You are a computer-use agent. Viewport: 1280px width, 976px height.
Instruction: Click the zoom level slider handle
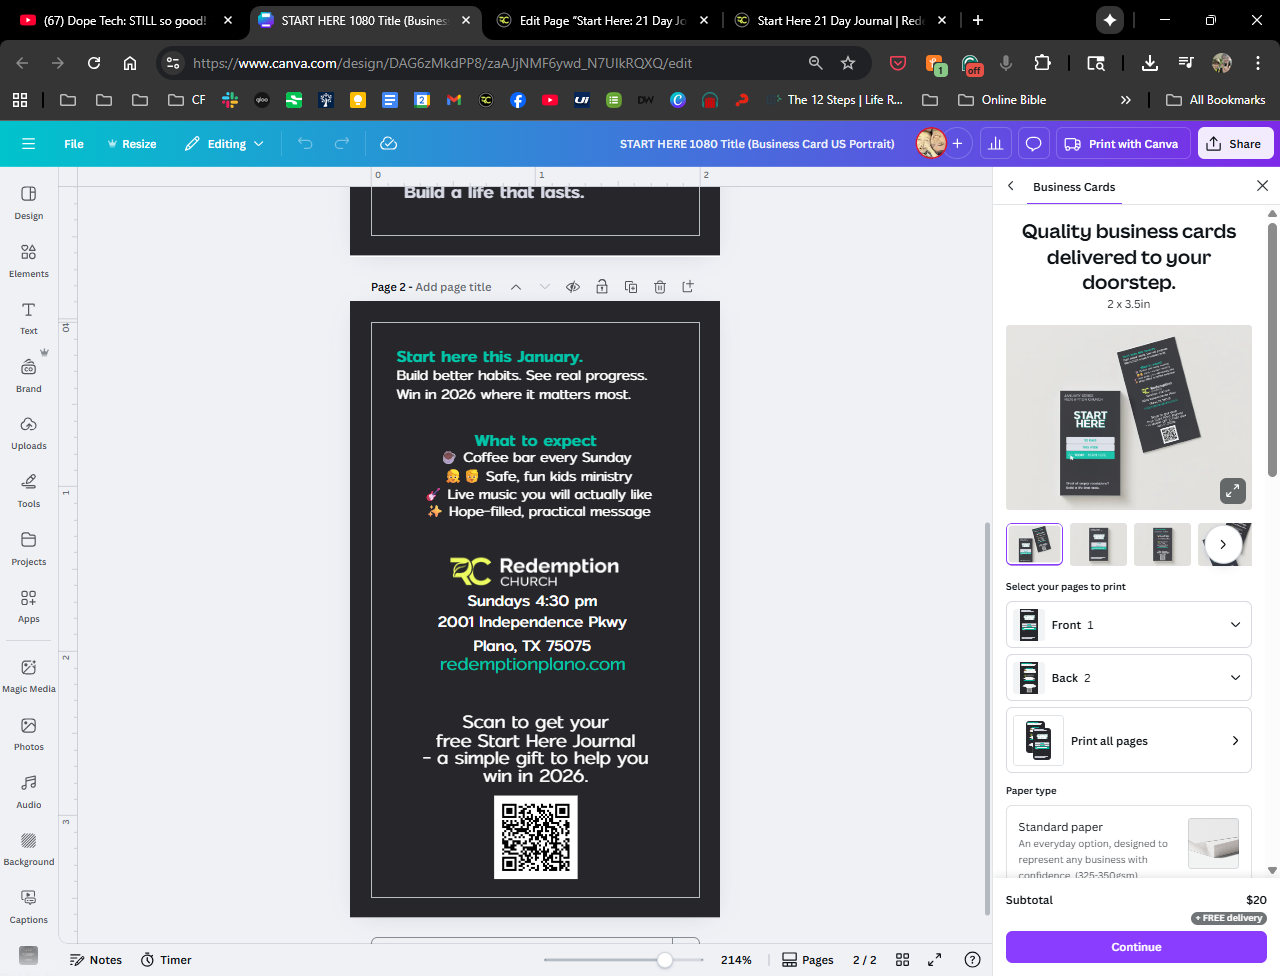tap(665, 960)
